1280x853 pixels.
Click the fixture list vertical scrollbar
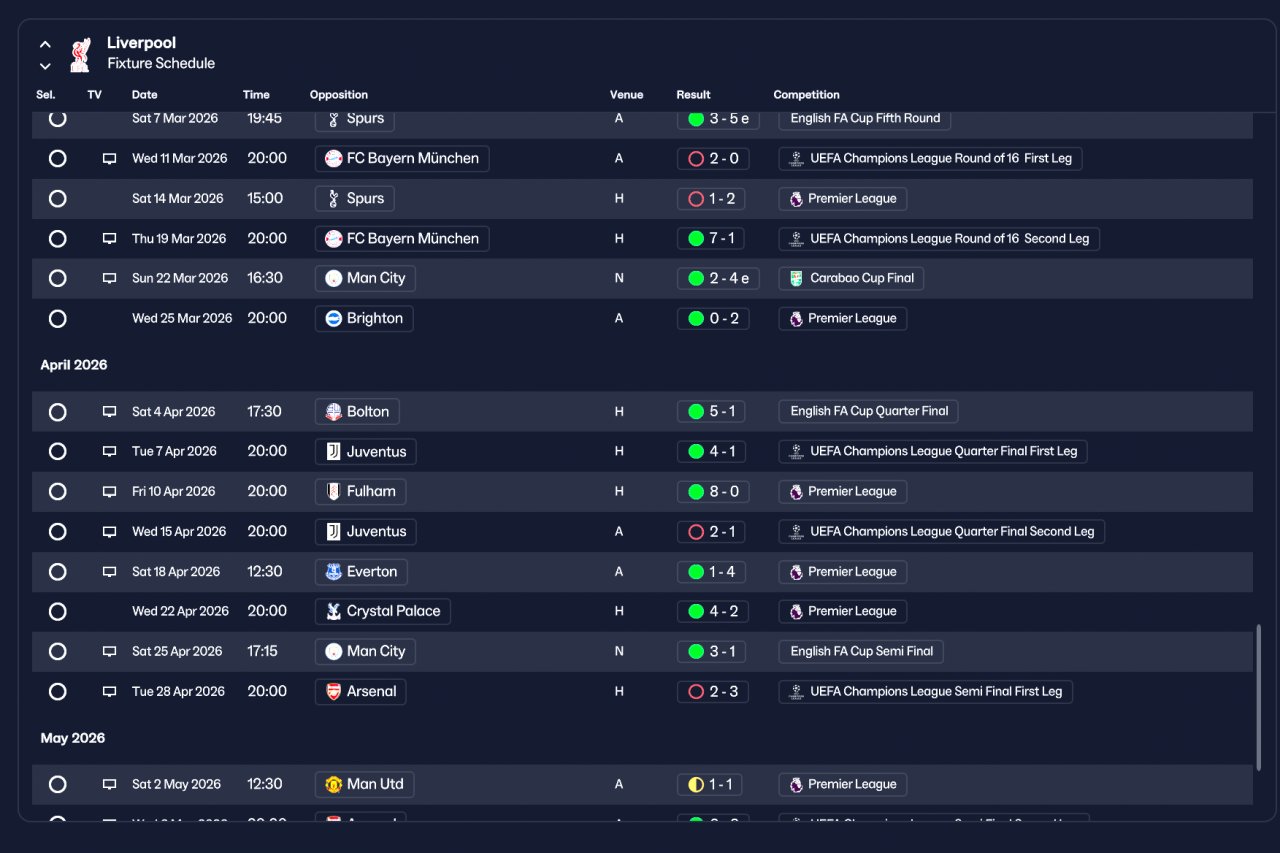click(x=1258, y=698)
